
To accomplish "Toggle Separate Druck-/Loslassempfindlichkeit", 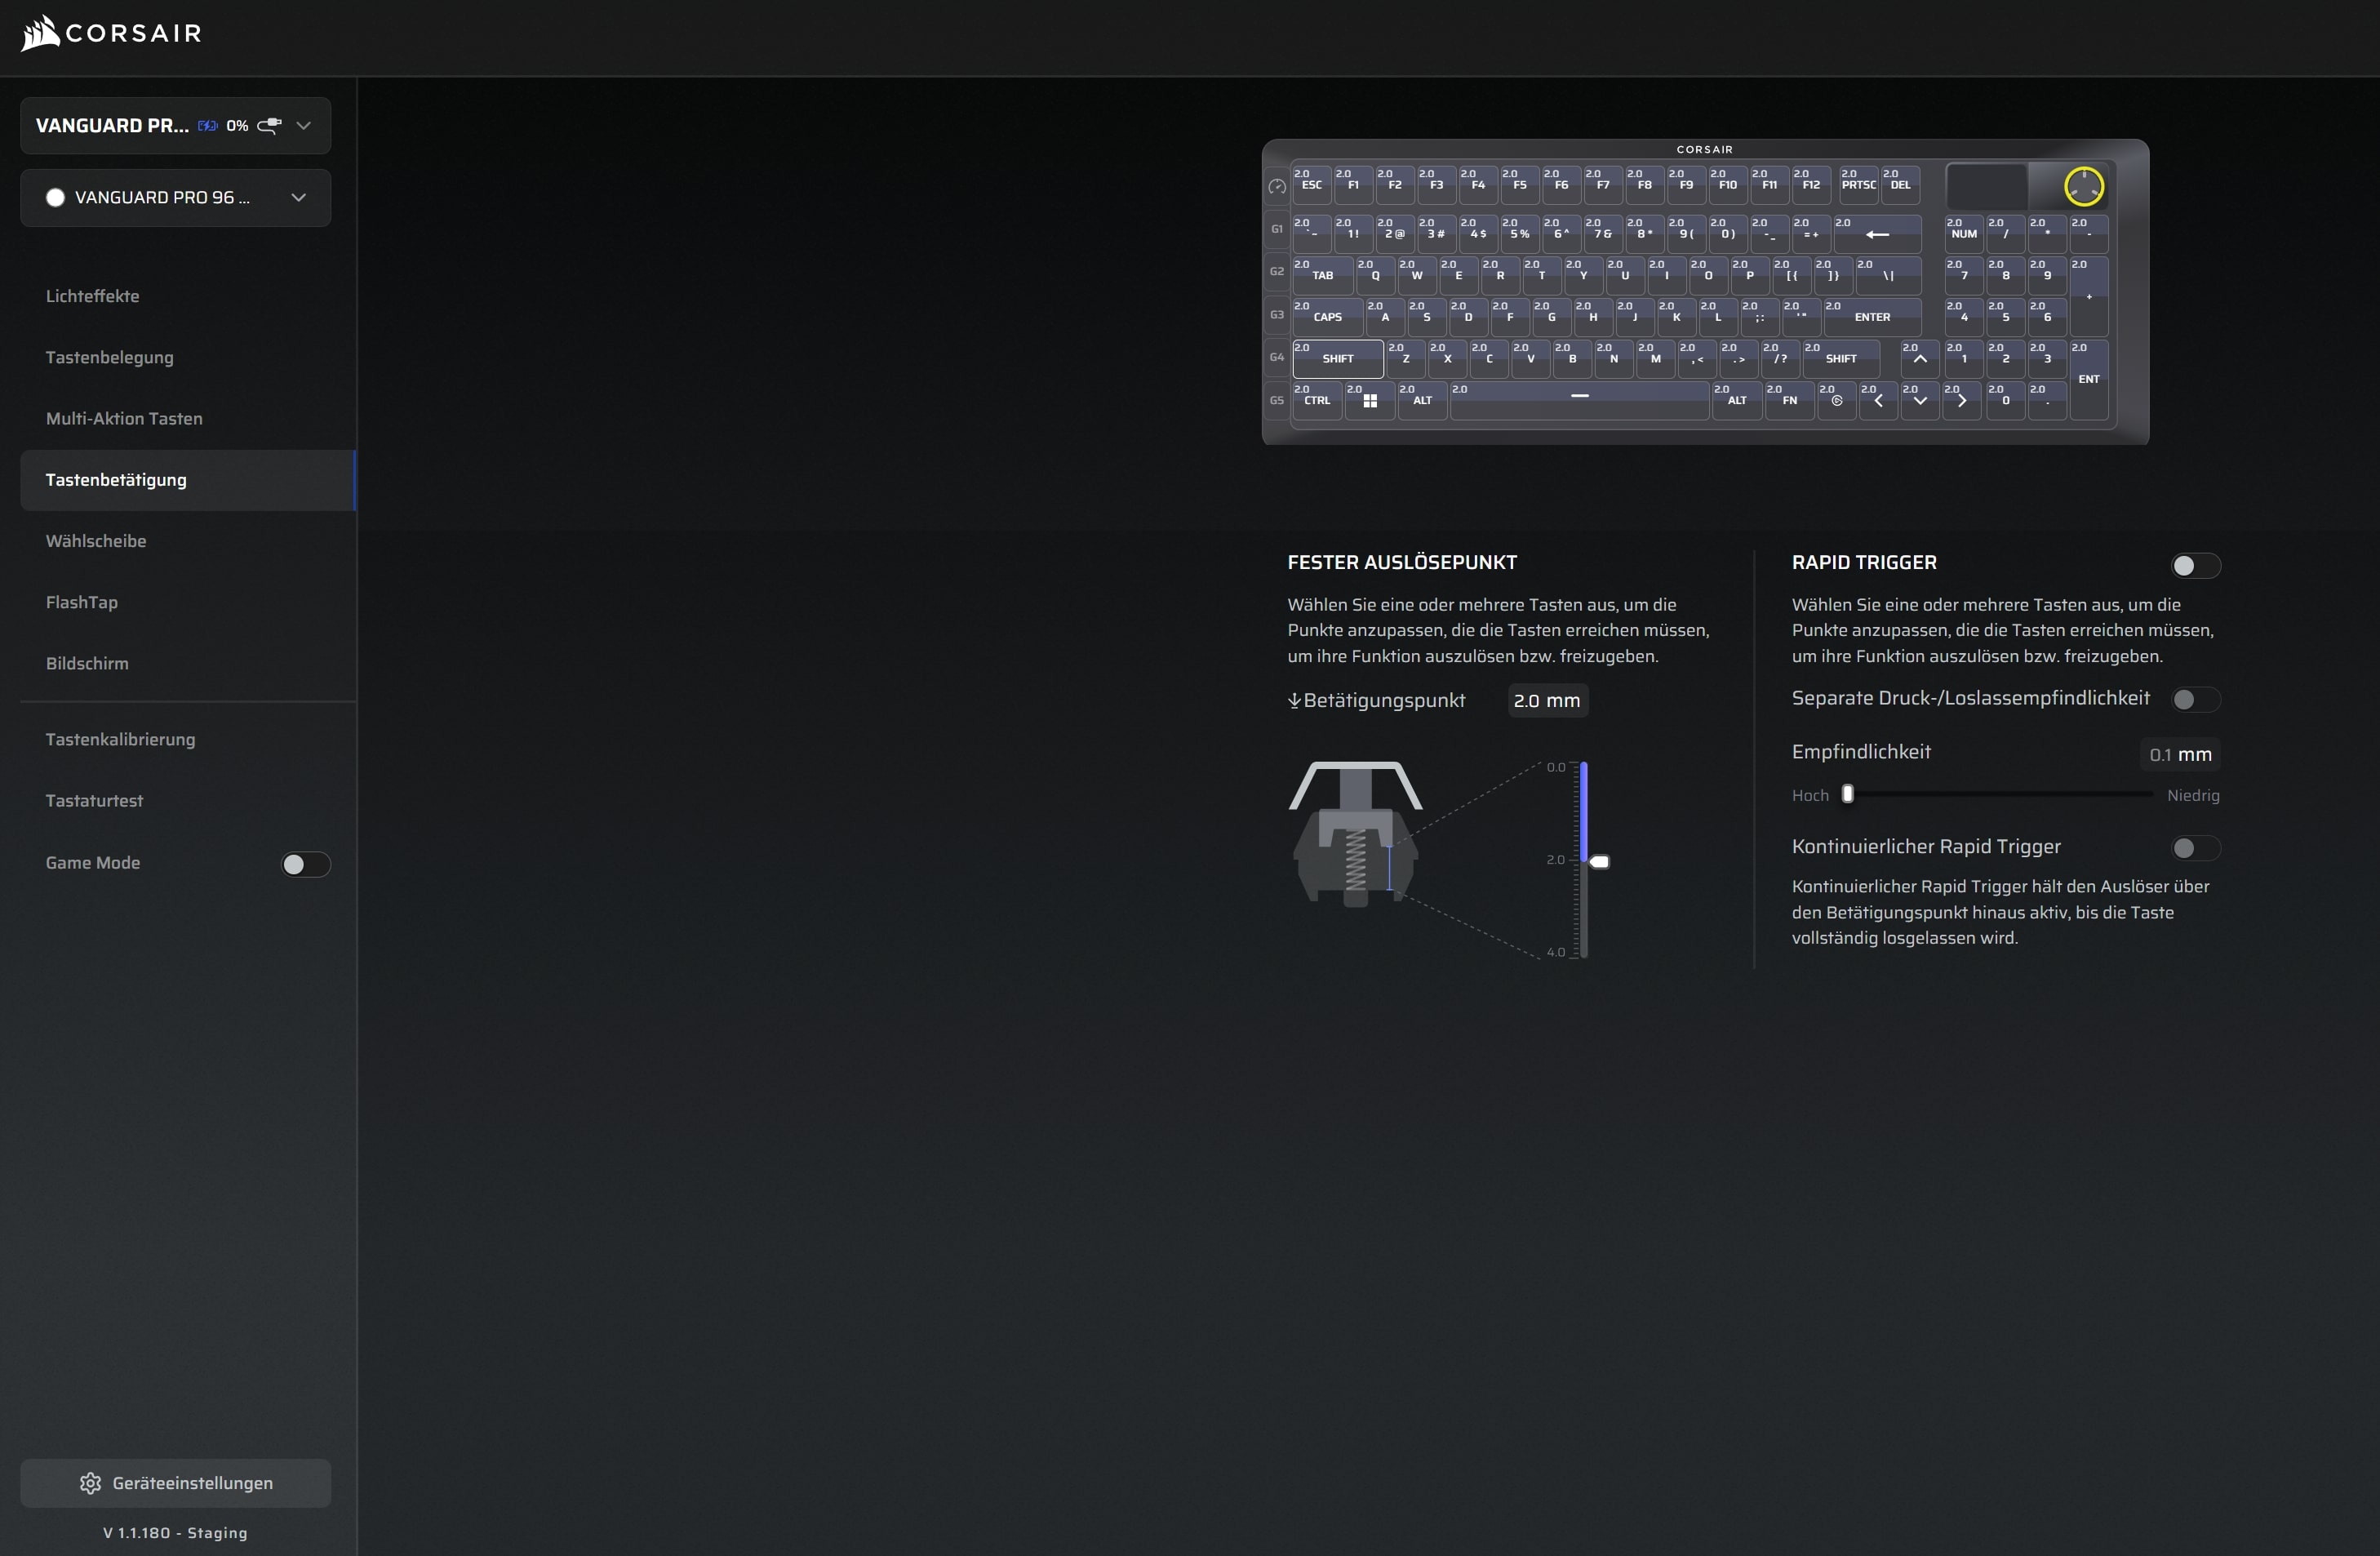I will click(x=2195, y=700).
